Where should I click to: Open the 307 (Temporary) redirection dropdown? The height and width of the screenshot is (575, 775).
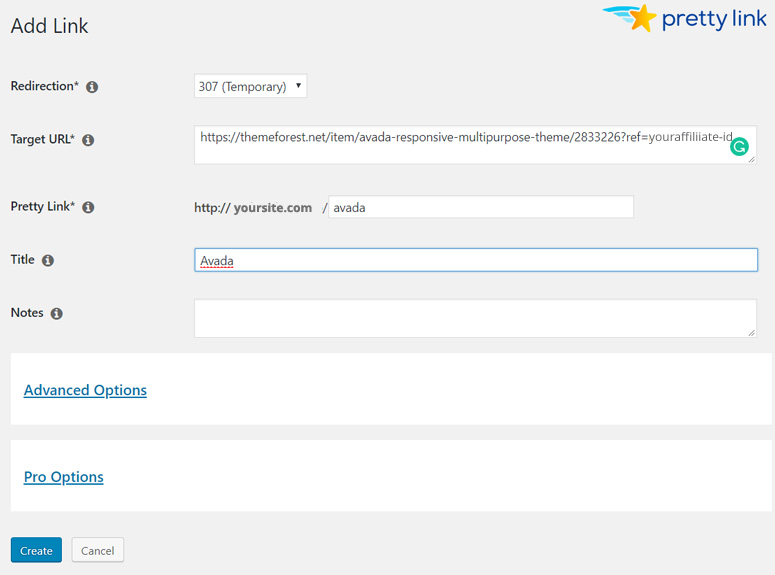(251, 86)
